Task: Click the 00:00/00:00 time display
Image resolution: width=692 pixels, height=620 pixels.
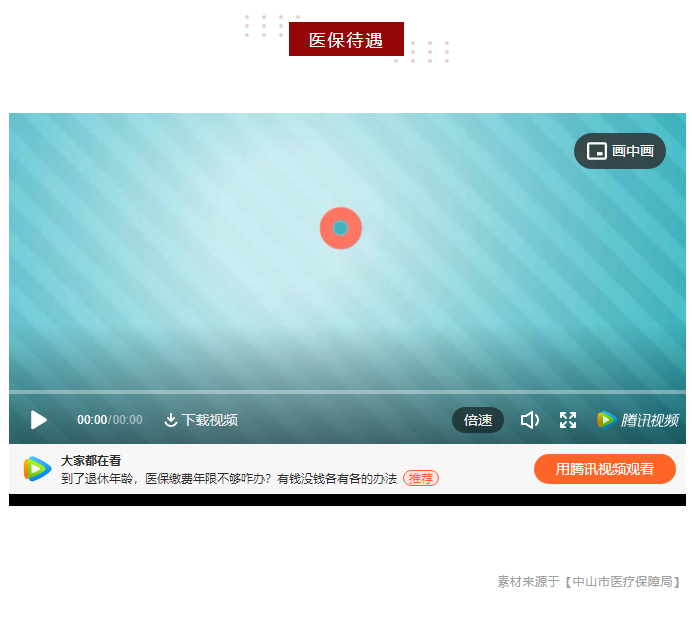Action: pyautogui.click(x=110, y=420)
